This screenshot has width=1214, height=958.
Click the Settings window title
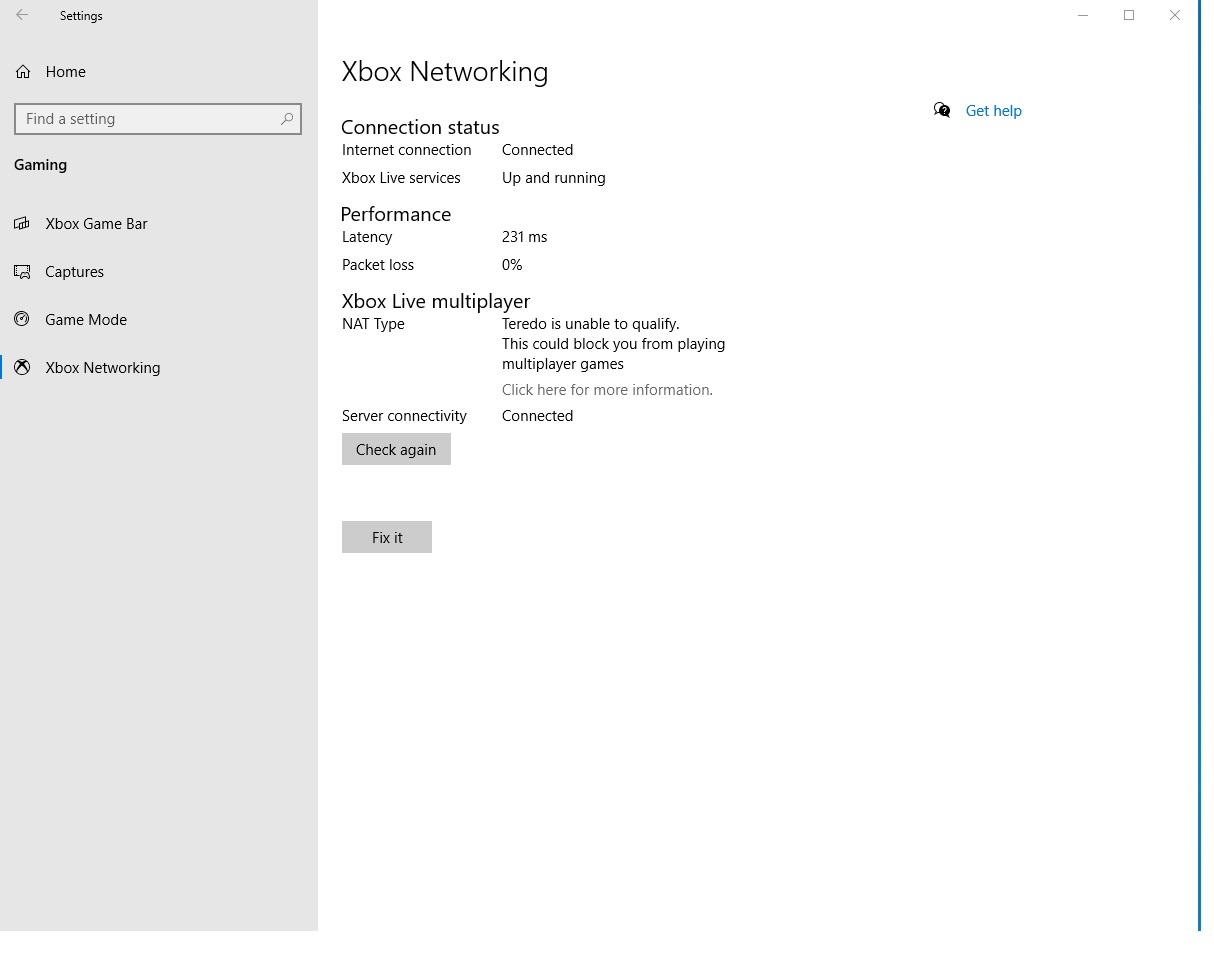pos(81,16)
